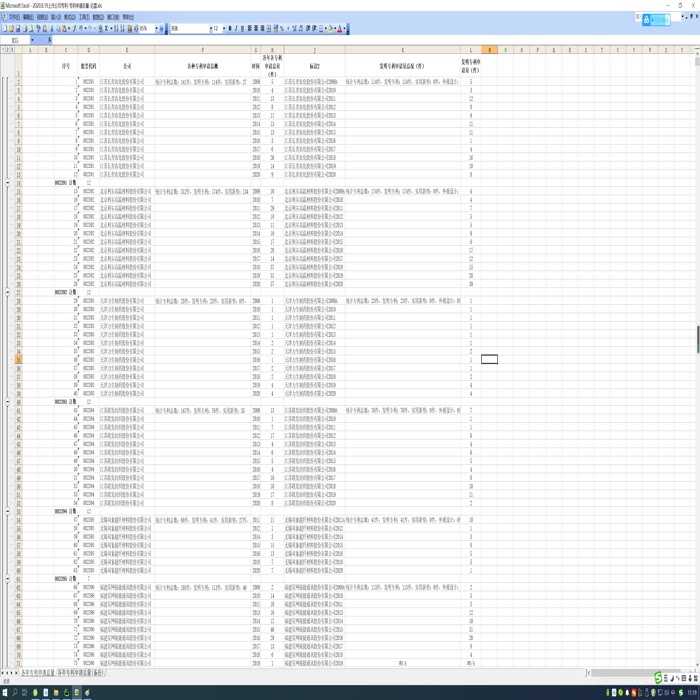Viewport: 700px width, 700px height.
Task: Click the Name Box showing M35
Action: 15,40
